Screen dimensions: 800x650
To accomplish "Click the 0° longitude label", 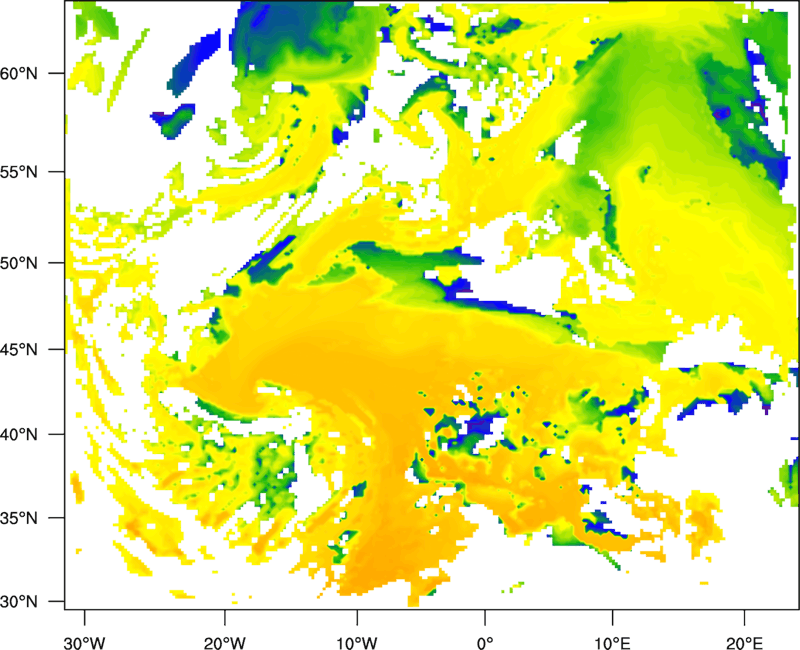I will pyautogui.click(x=485, y=643).
